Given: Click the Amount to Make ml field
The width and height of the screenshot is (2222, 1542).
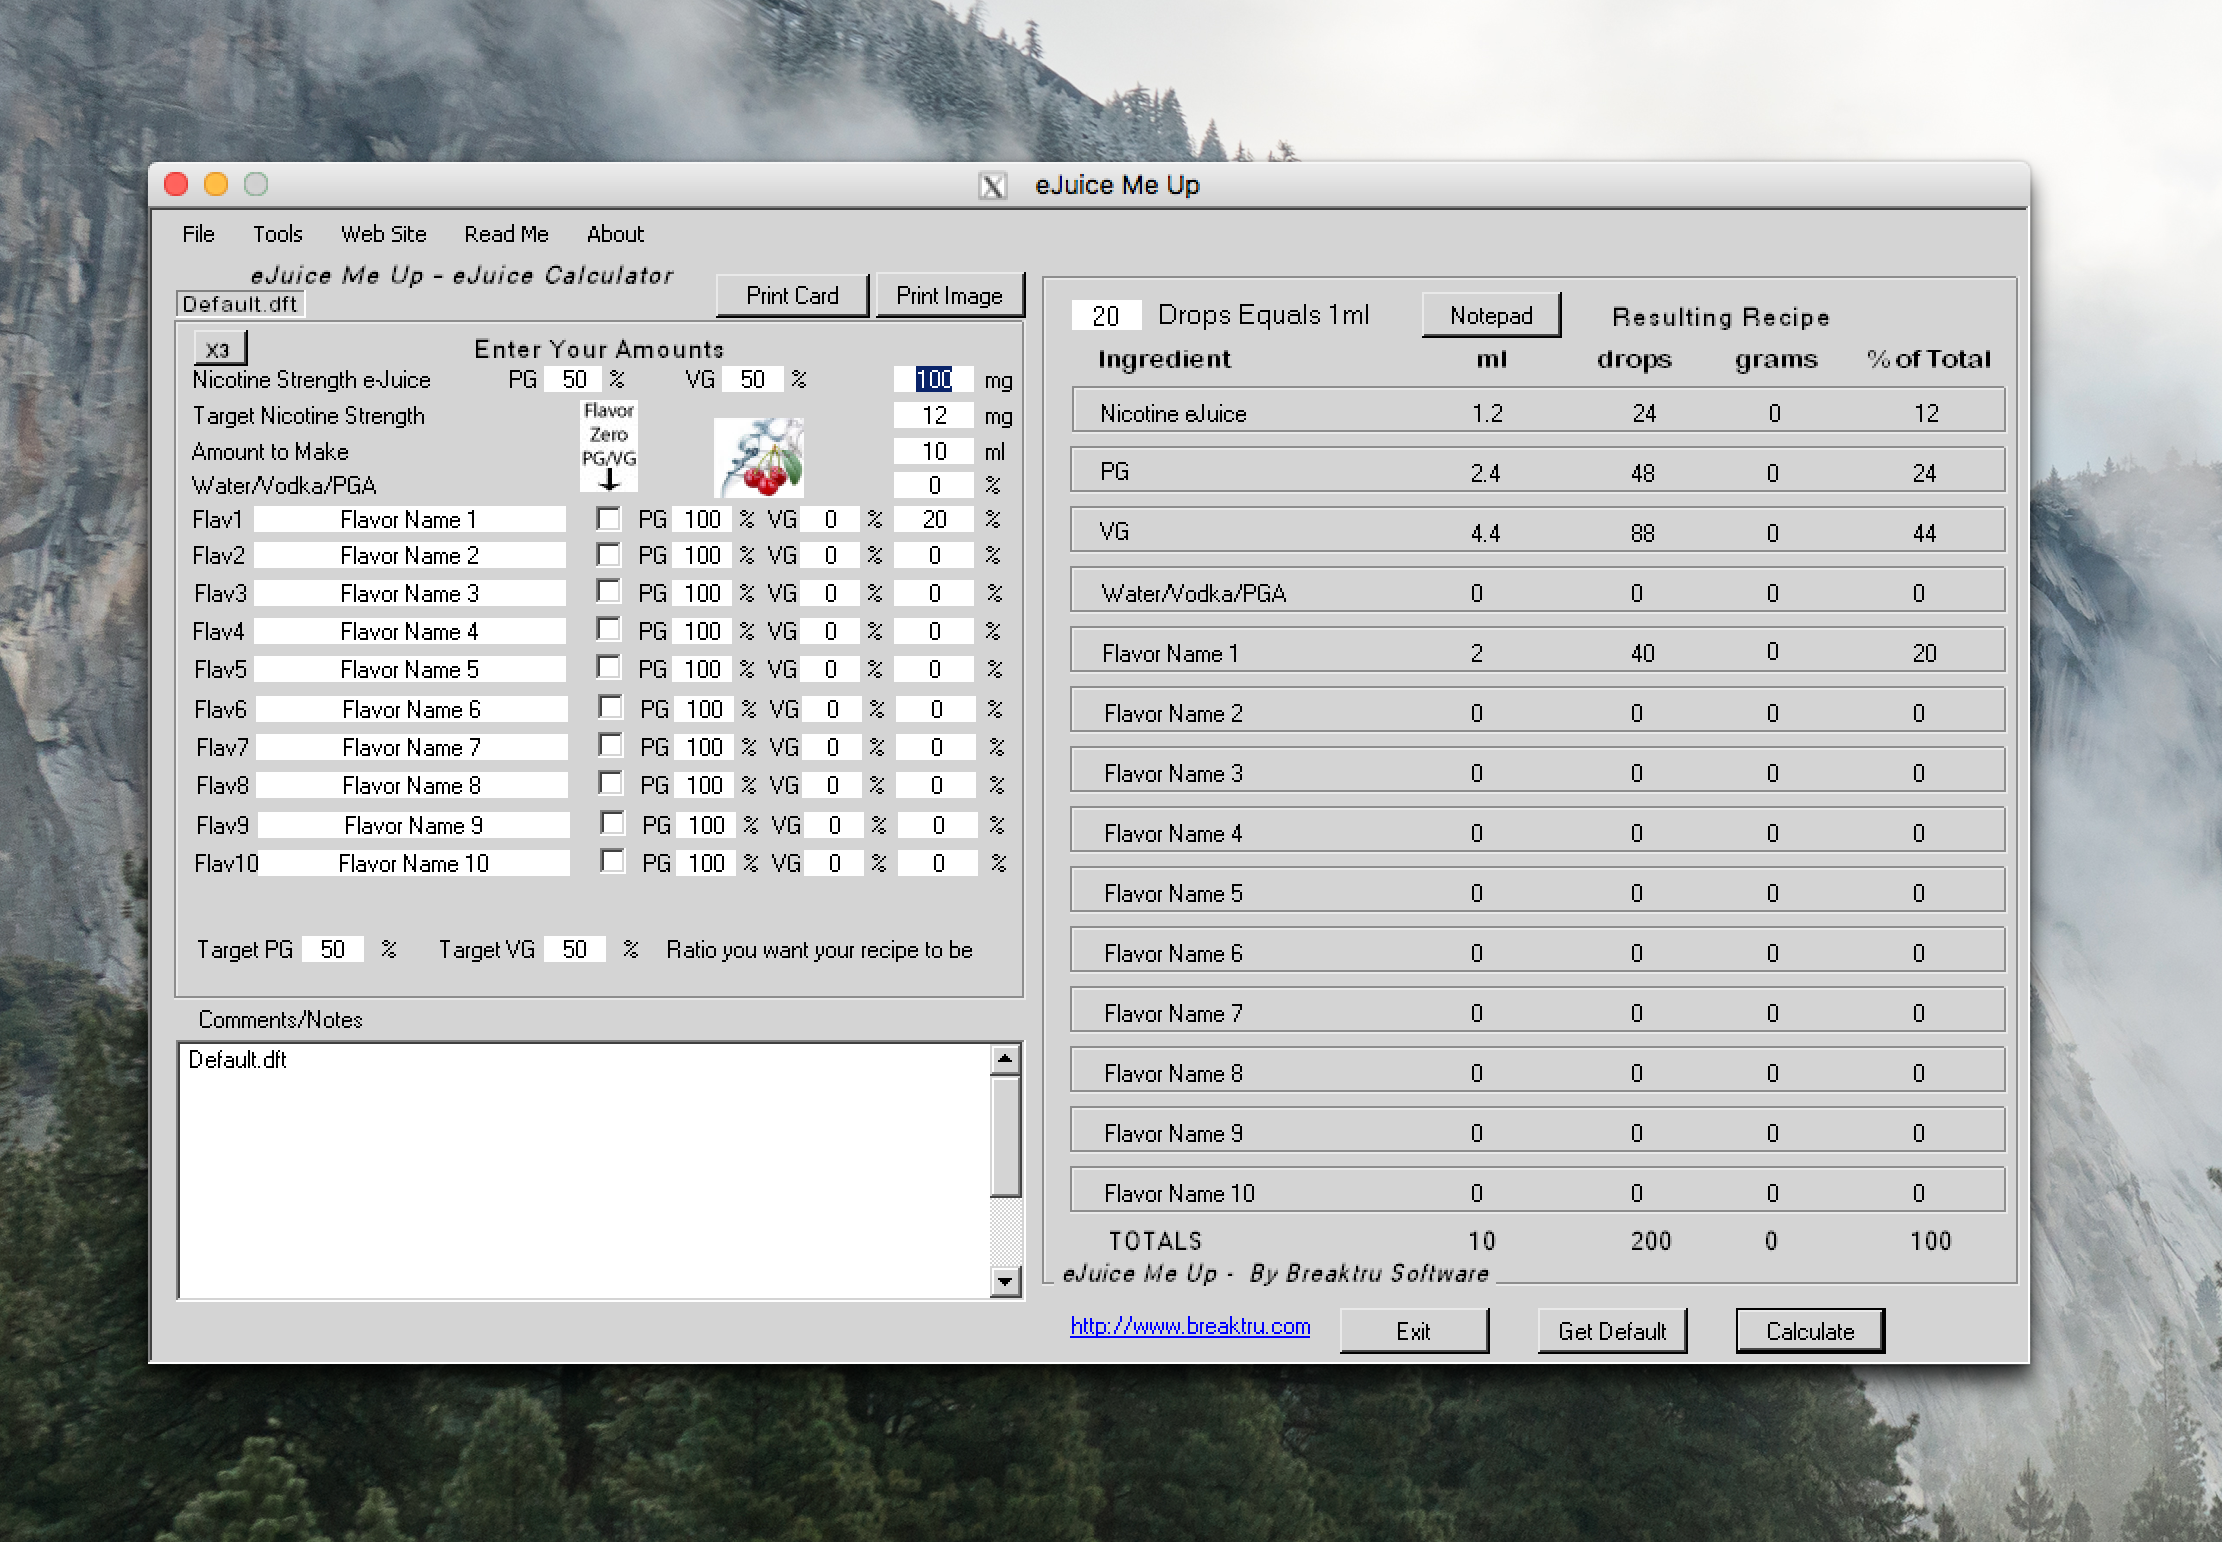Looking at the screenshot, I should [934, 451].
